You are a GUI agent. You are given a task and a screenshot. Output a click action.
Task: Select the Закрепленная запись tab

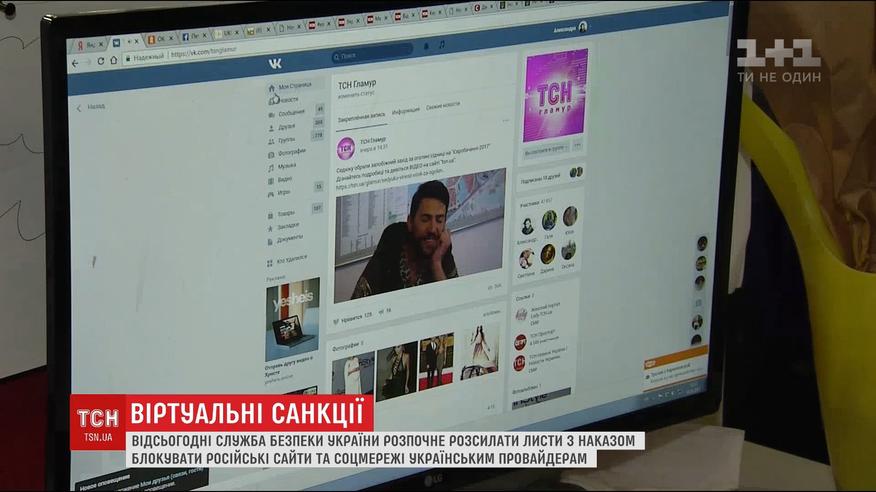point(361,117)
